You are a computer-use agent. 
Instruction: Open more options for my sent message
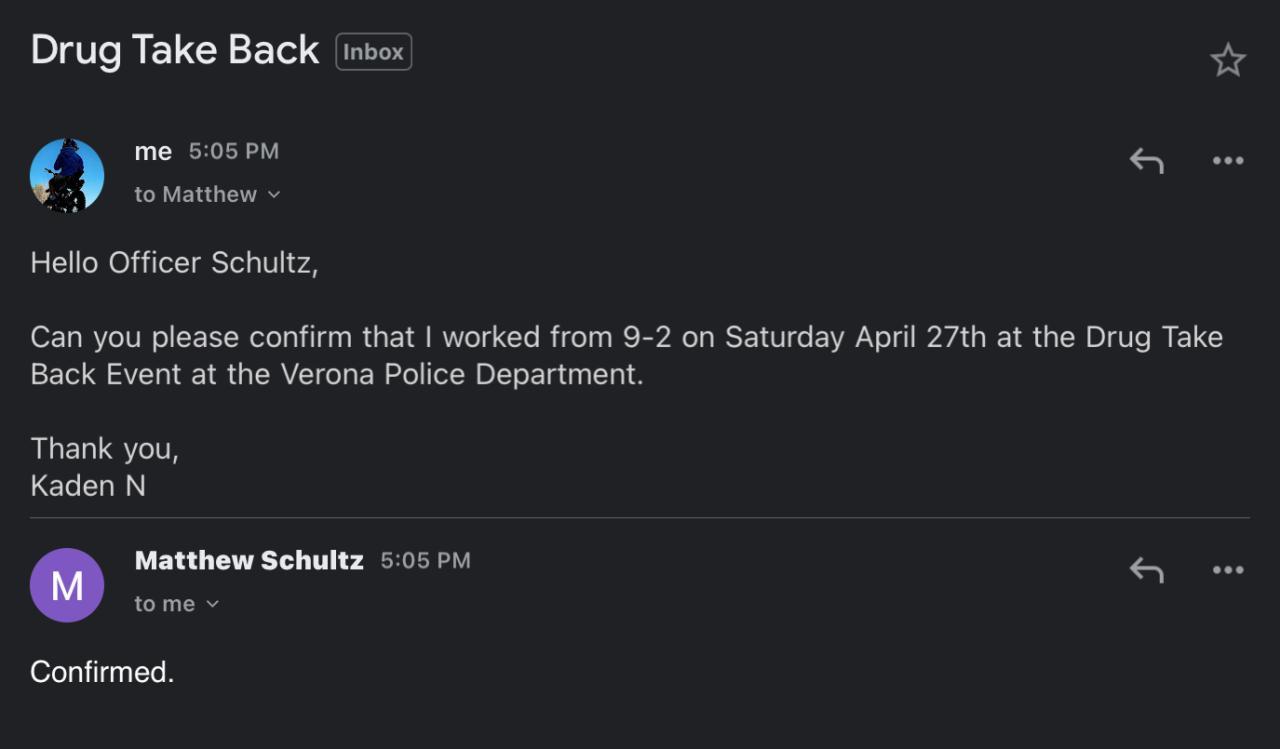(1227, 160)
